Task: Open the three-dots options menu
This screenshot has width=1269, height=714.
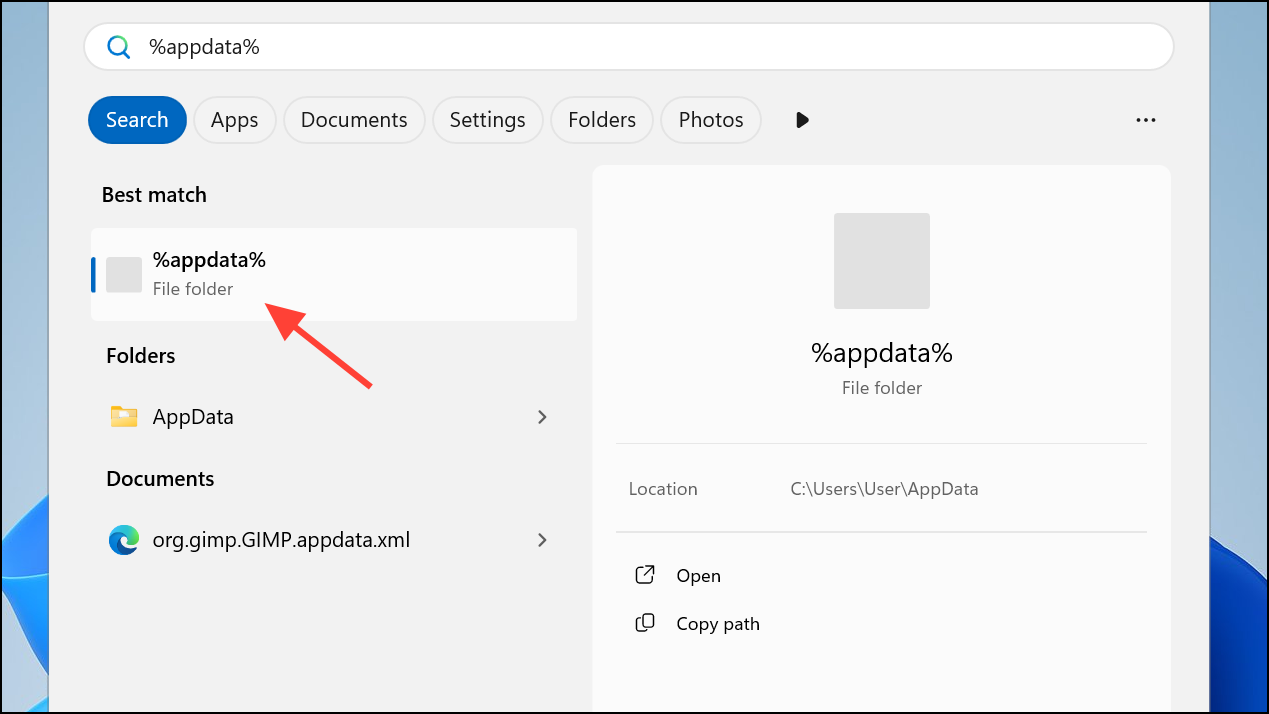Action: [x=1146, y=120]
